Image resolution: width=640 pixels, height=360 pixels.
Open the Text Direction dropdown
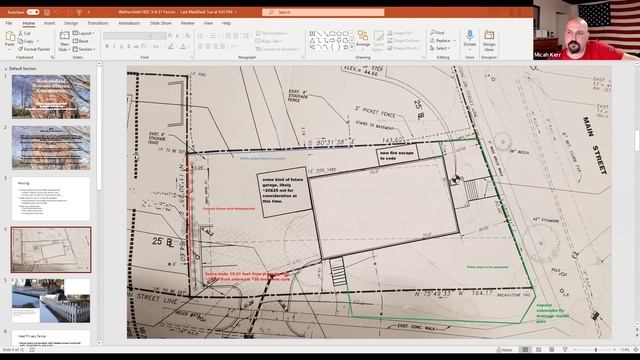coord(272,33)
